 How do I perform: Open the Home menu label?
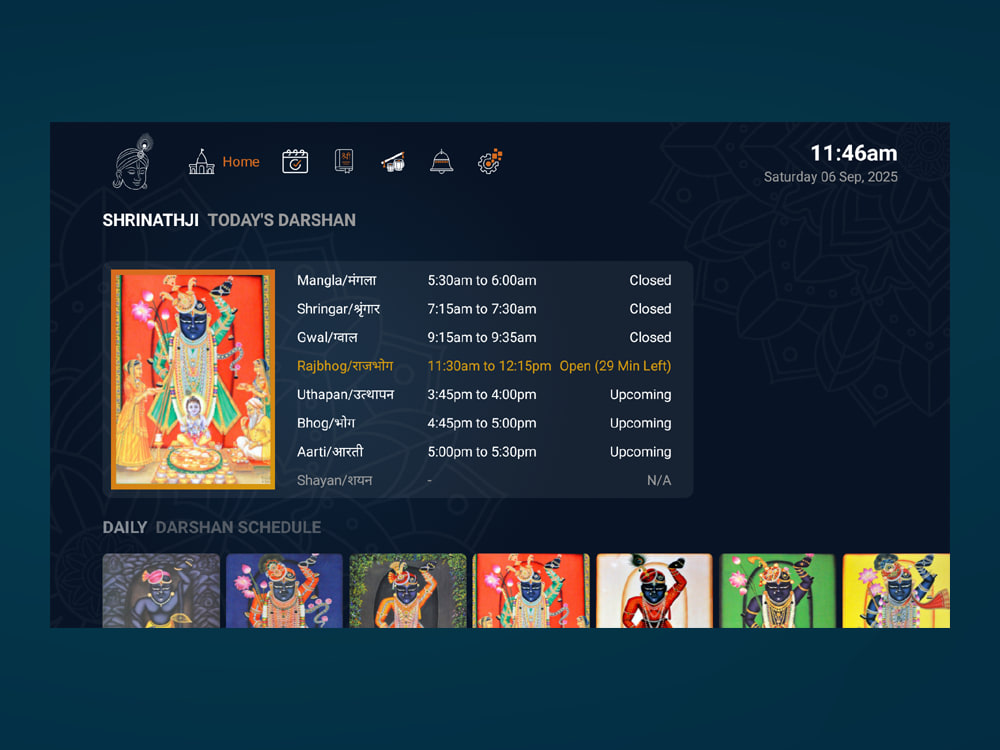tap(241, 162)
